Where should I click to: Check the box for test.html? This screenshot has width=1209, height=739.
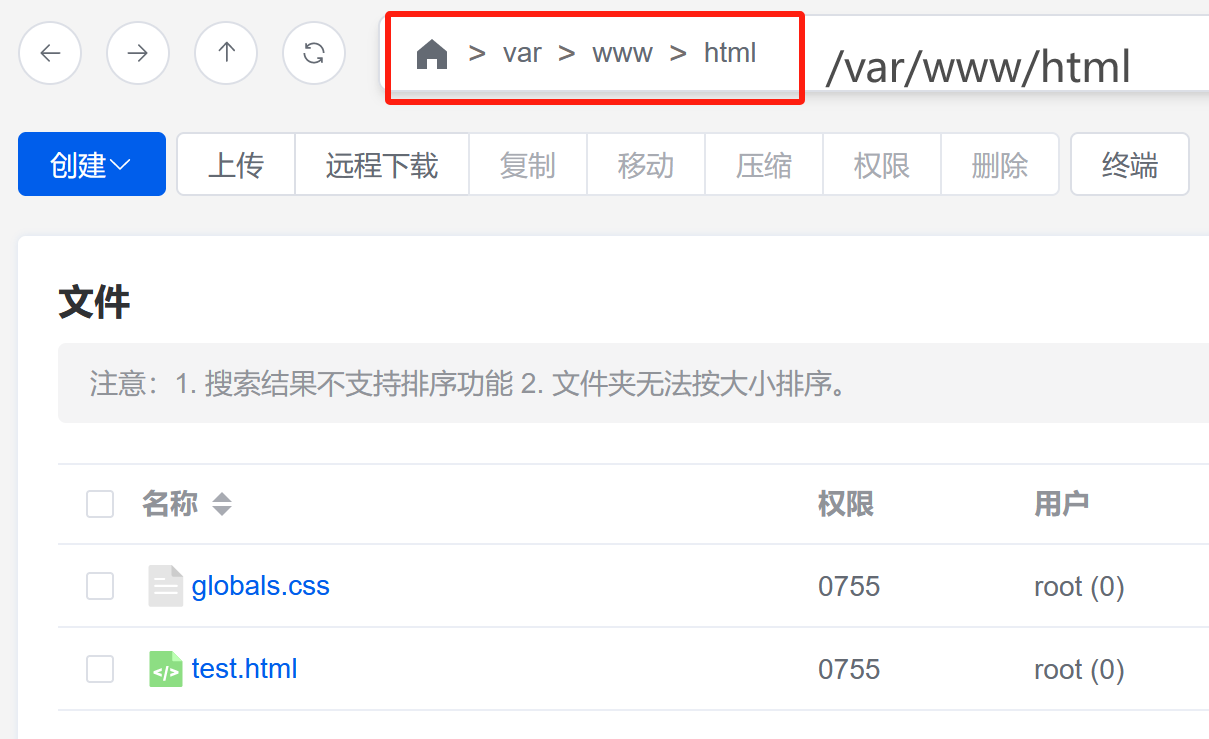pyautogui.click(x=100, y=669)
